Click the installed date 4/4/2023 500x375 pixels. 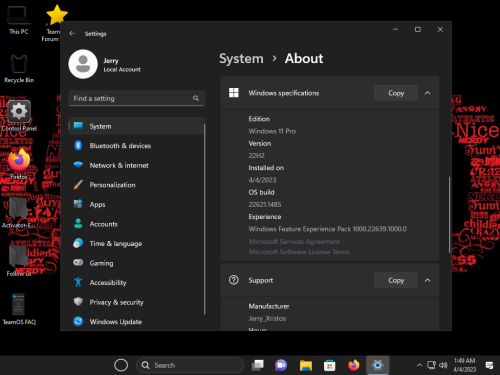pos(262,180)
